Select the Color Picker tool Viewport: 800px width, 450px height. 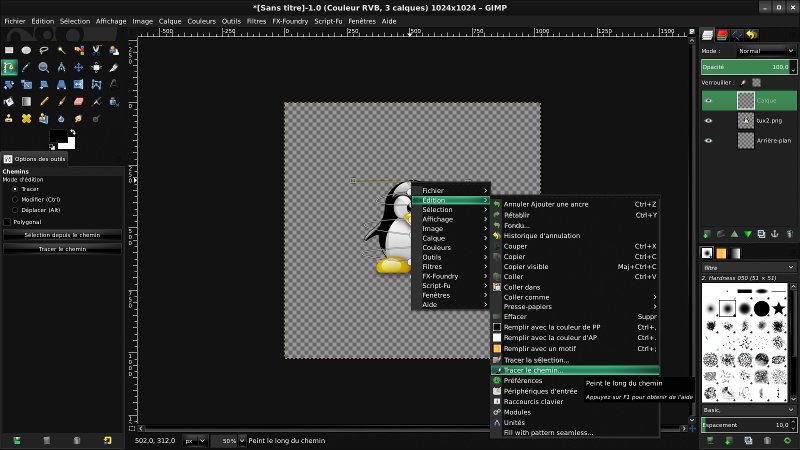27,67
